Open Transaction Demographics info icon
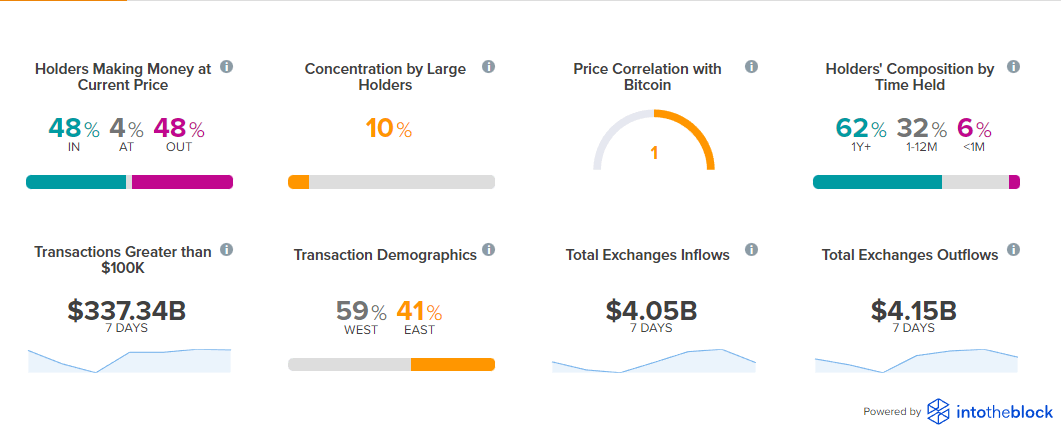Screen dimensions: 1061x433 pos(489,249)
